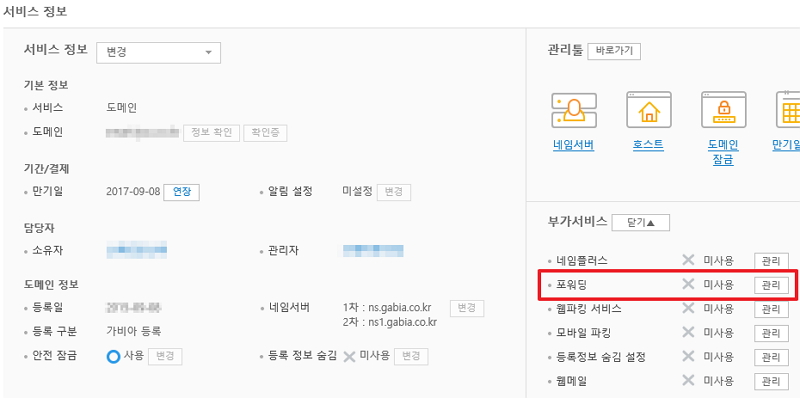The height and width of the screenshot is (398, 800).
Task: Click the 네임서버 link text
Action: [x=573, y=145]
